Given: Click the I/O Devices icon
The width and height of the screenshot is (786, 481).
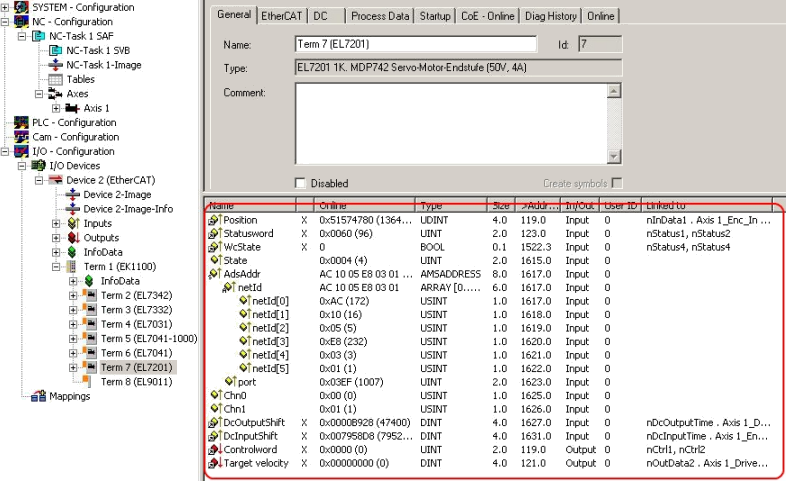Looking at the screenshot, I should pos(39,166).
